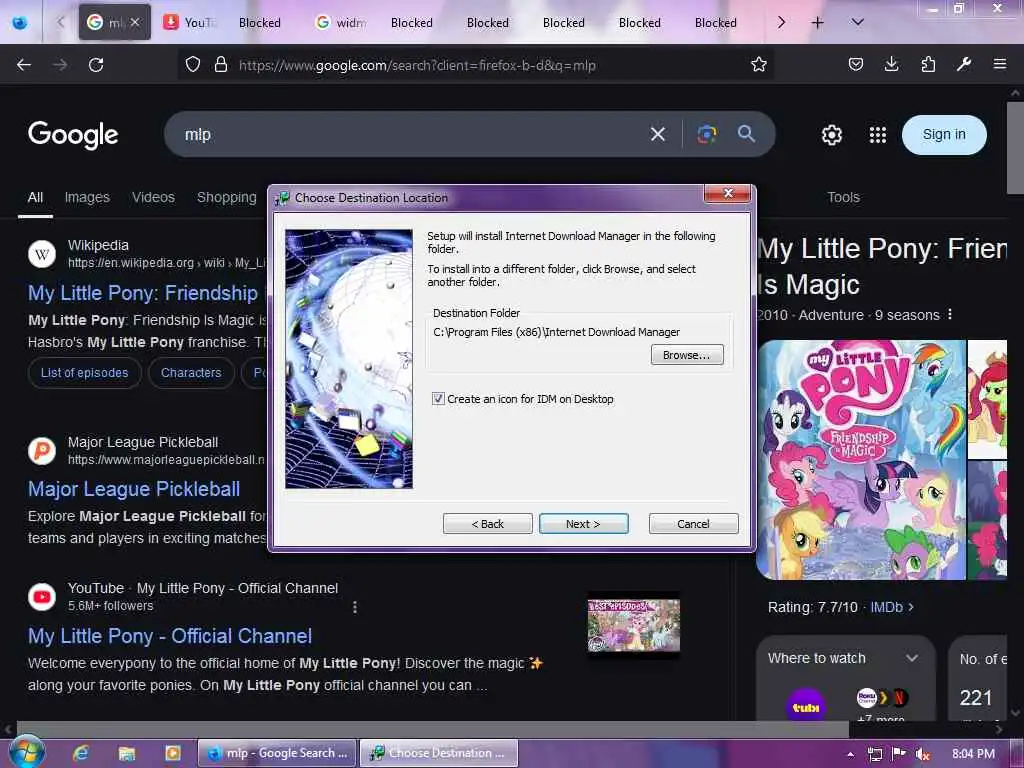Open the media player taskbar icon
Viewport: 1024px width, 768px height.
click(x=172, y=753)
